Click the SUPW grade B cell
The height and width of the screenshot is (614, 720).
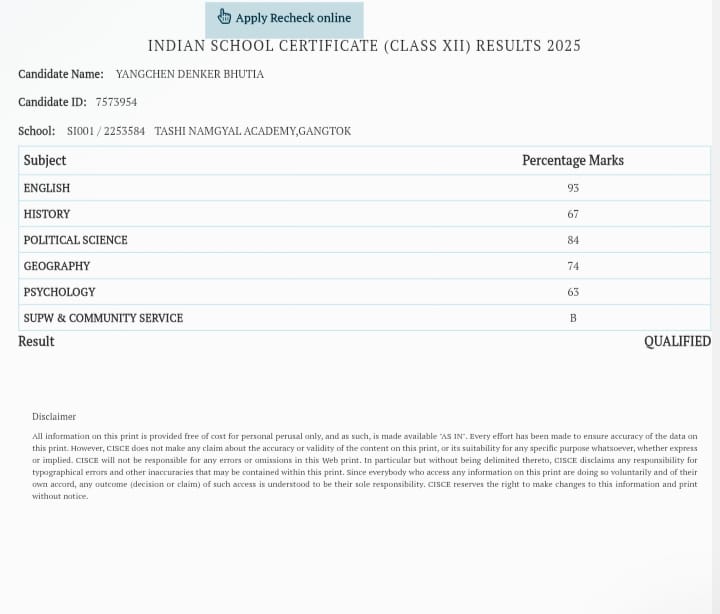[x=573, y=318]
